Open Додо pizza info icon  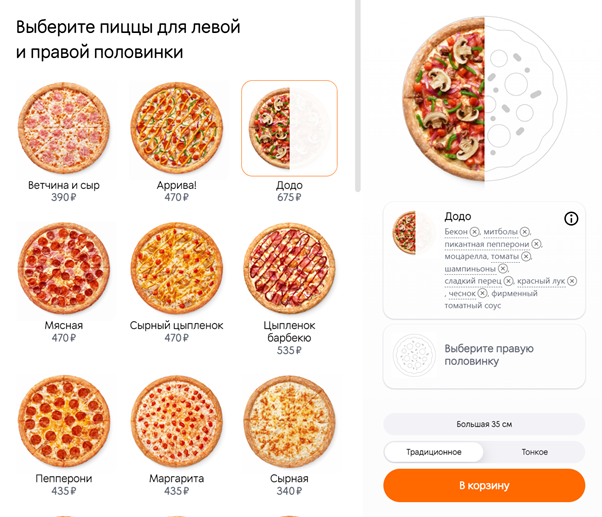[x=571, y=218]
